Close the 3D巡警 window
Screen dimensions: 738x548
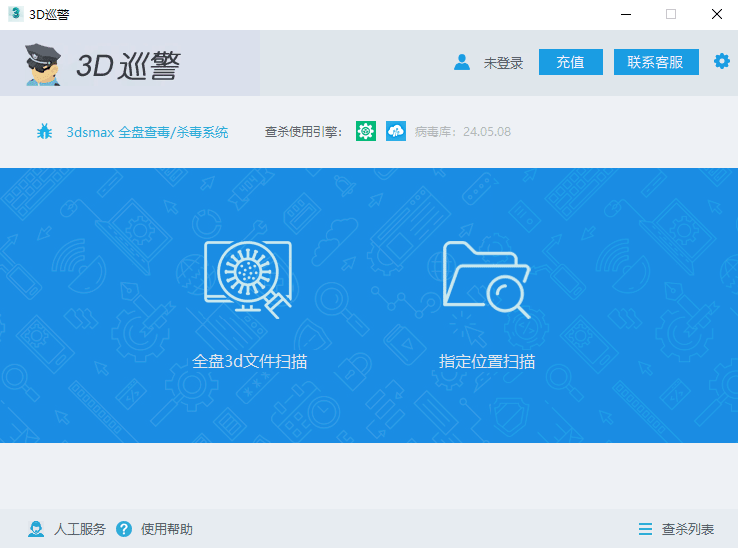(716, 14)
